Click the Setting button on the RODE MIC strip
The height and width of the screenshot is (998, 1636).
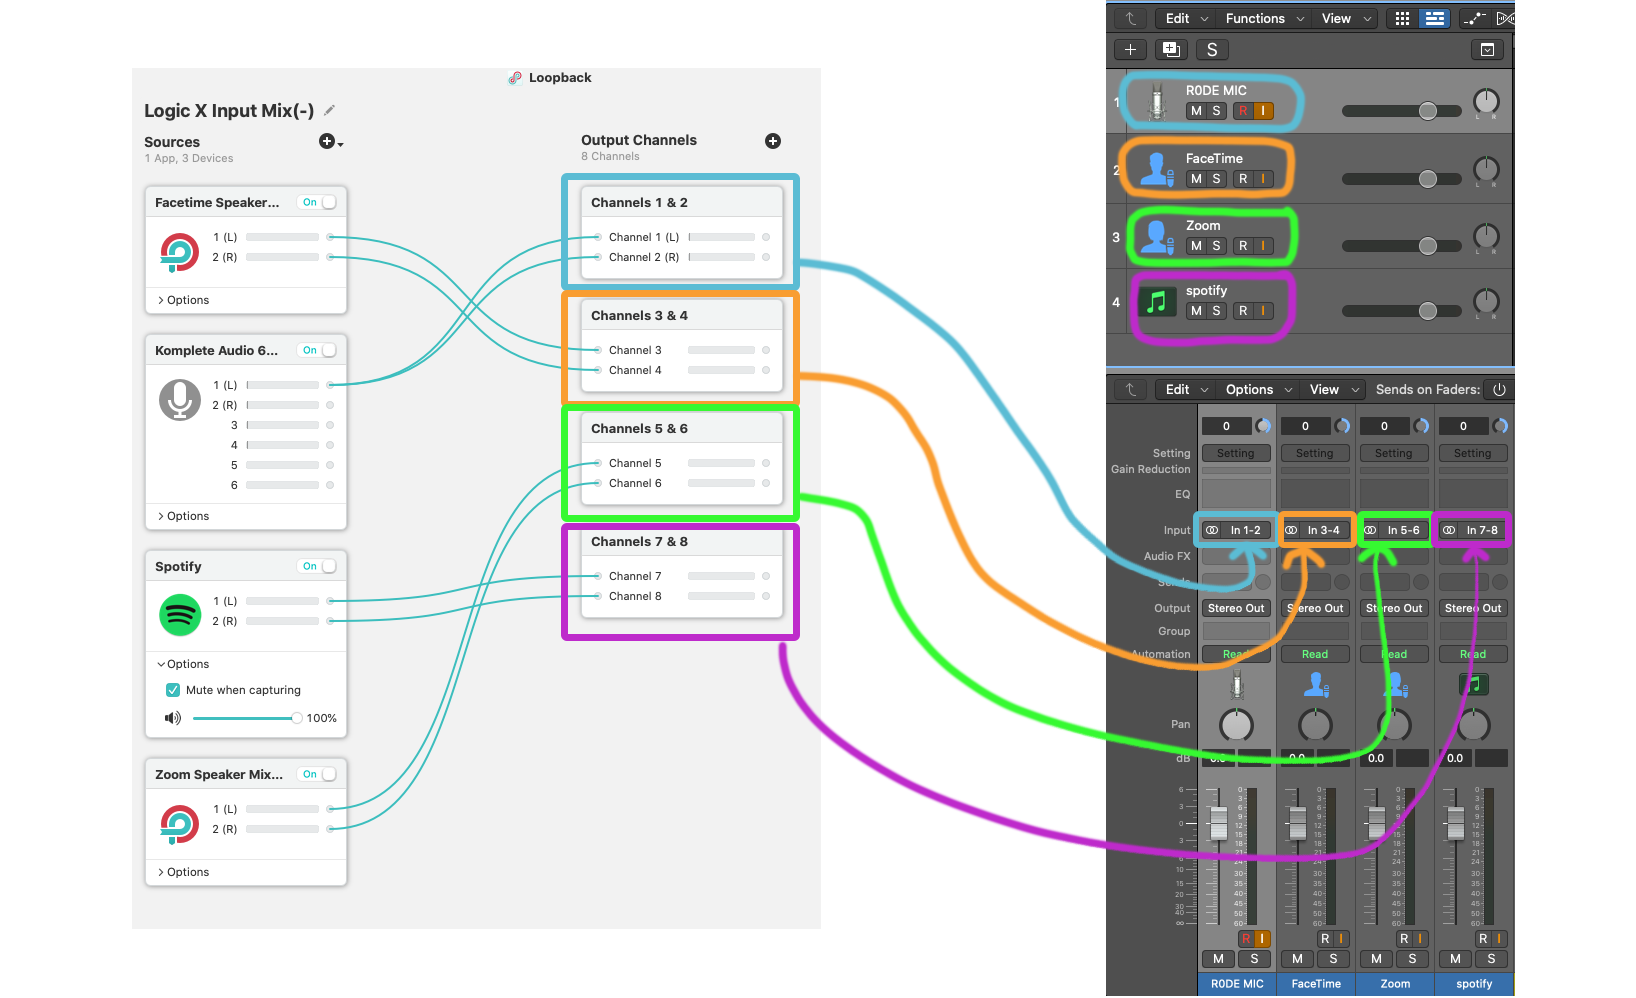click(x=1236, y=452)
